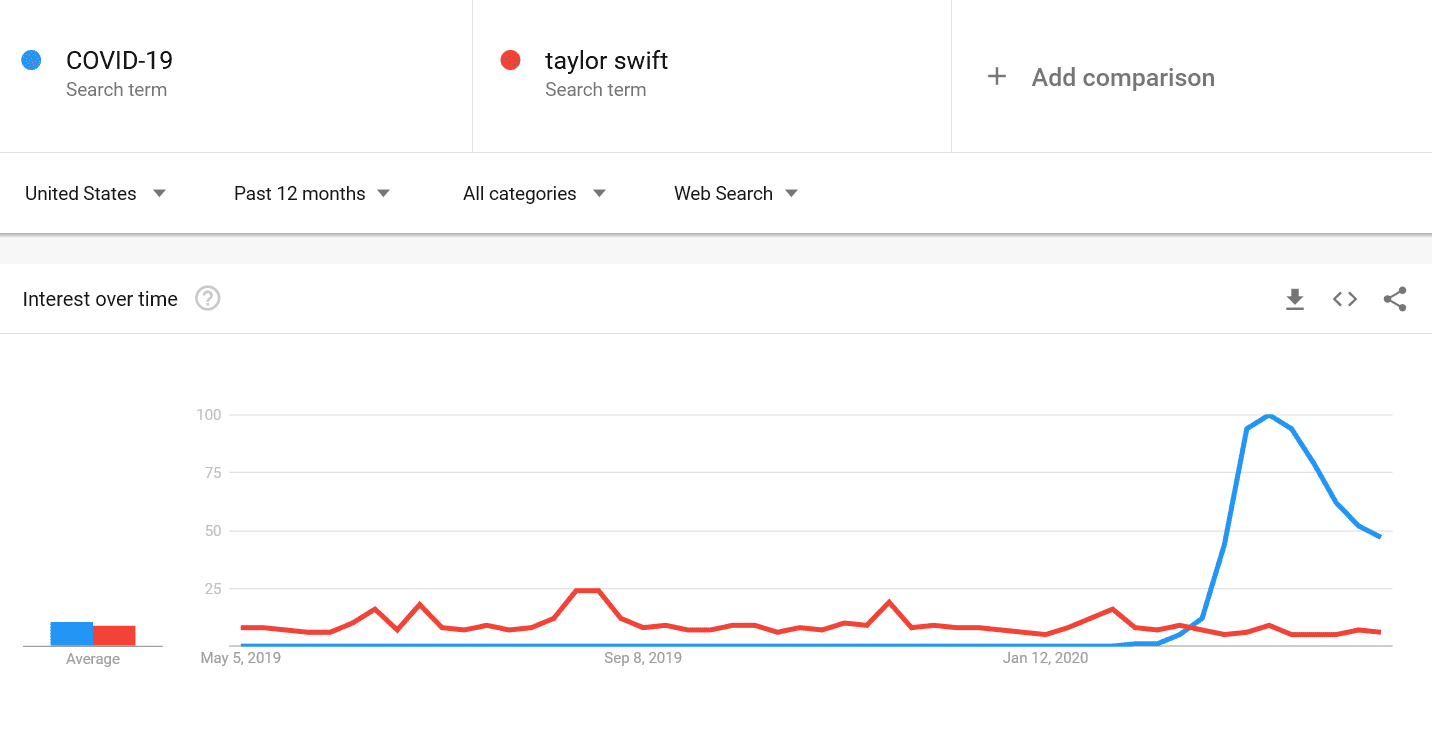Edit the COVID-19 search term
The width and height of the screenshot is (1432, 753).
point(119,61)
